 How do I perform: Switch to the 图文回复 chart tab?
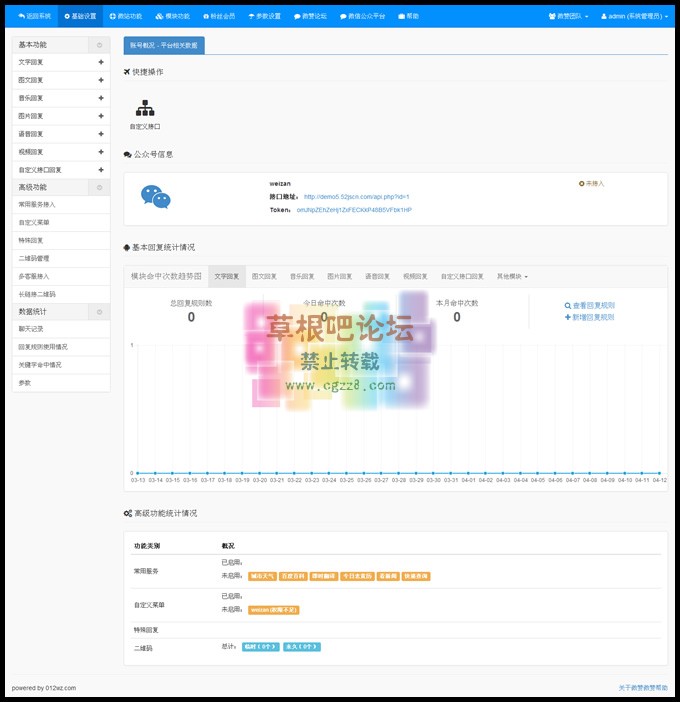point(265,276)
